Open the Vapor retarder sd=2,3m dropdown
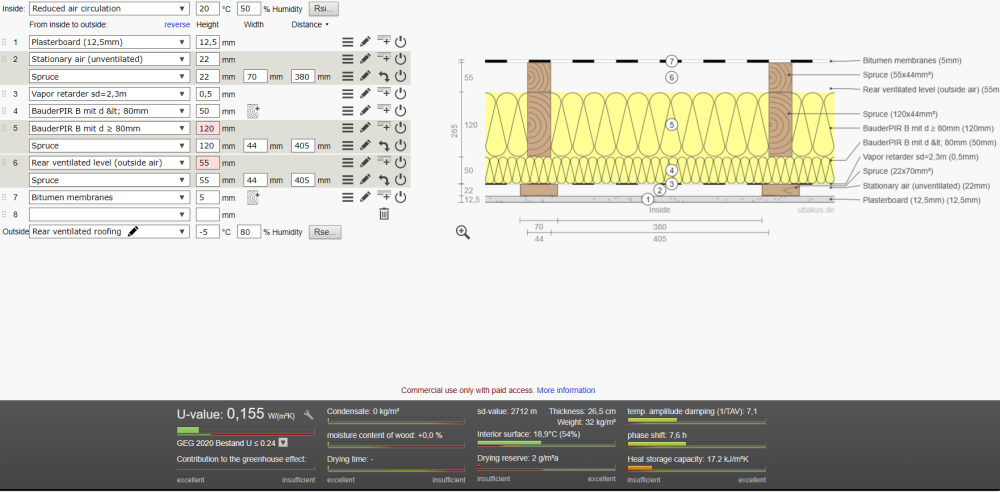1000x492 pixels. click(110, 94)
